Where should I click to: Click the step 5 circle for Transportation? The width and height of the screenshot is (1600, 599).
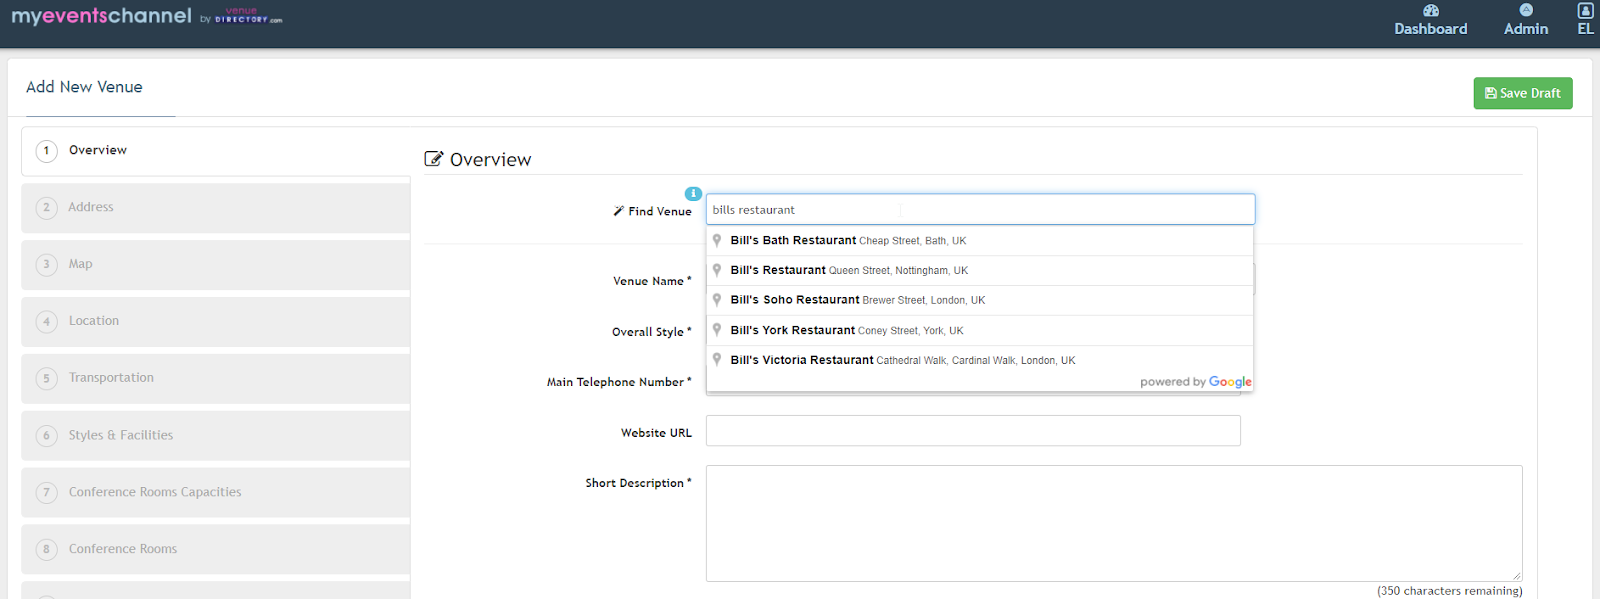point(46,379)
